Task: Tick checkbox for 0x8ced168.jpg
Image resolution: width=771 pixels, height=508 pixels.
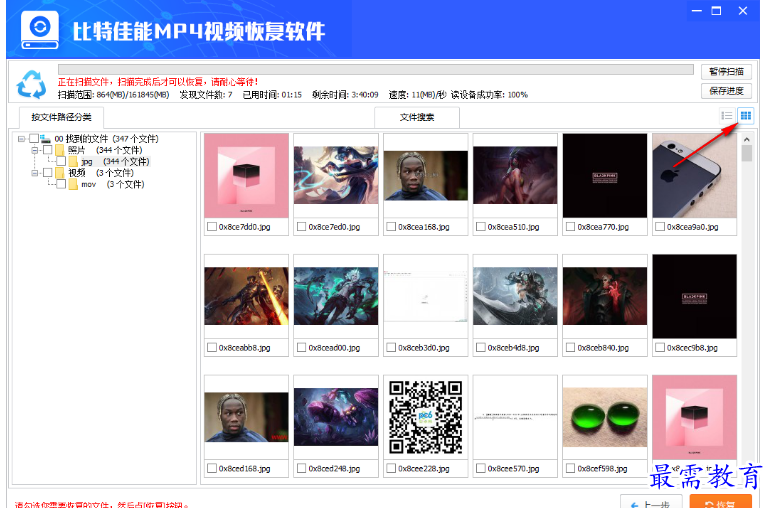Action: (212, 468)
